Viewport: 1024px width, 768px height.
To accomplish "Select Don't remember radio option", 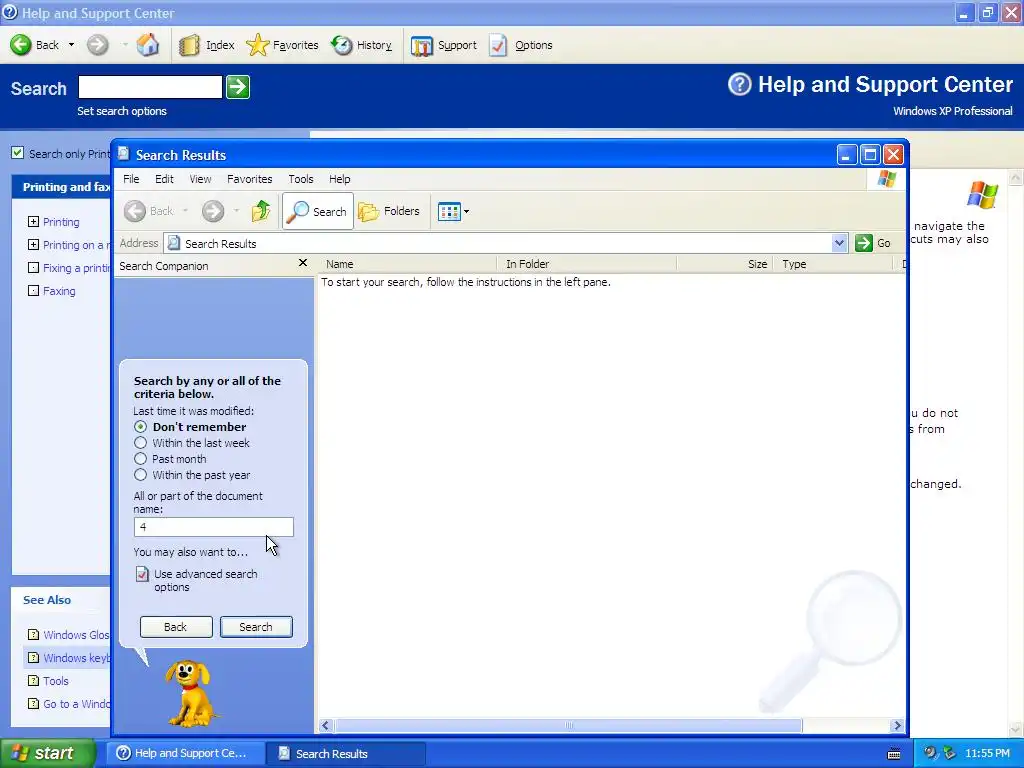I will coord(140,426).
